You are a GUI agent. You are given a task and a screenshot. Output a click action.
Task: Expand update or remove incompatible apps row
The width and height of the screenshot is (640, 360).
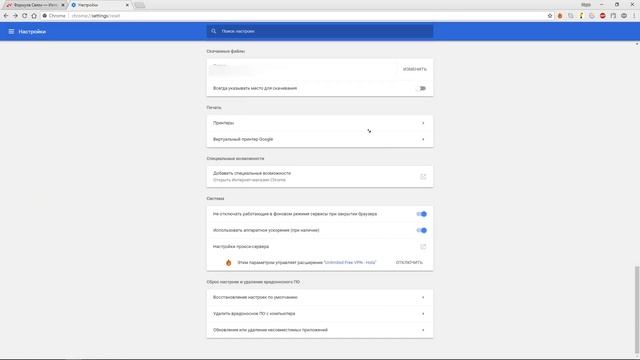320,330
